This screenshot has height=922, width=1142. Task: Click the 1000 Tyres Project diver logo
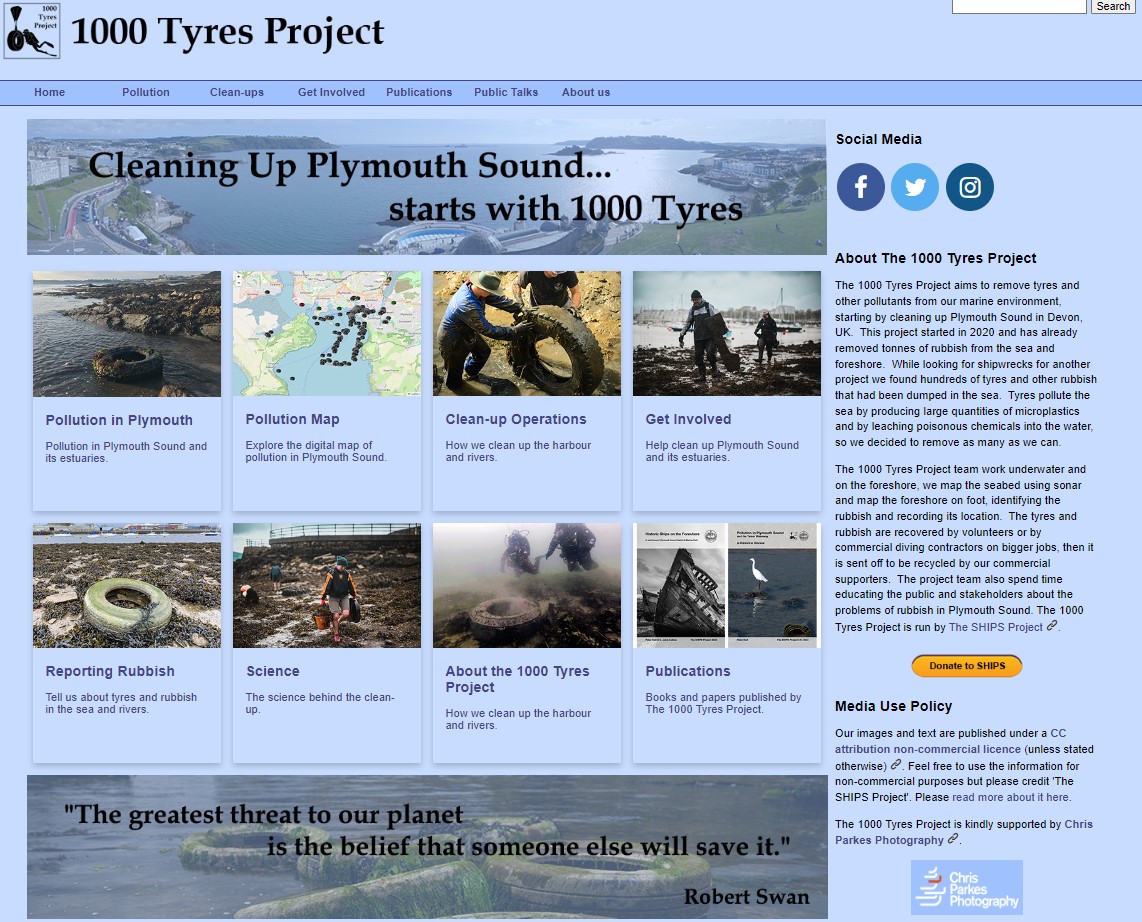pyautogui.click(x=33, y=32)
